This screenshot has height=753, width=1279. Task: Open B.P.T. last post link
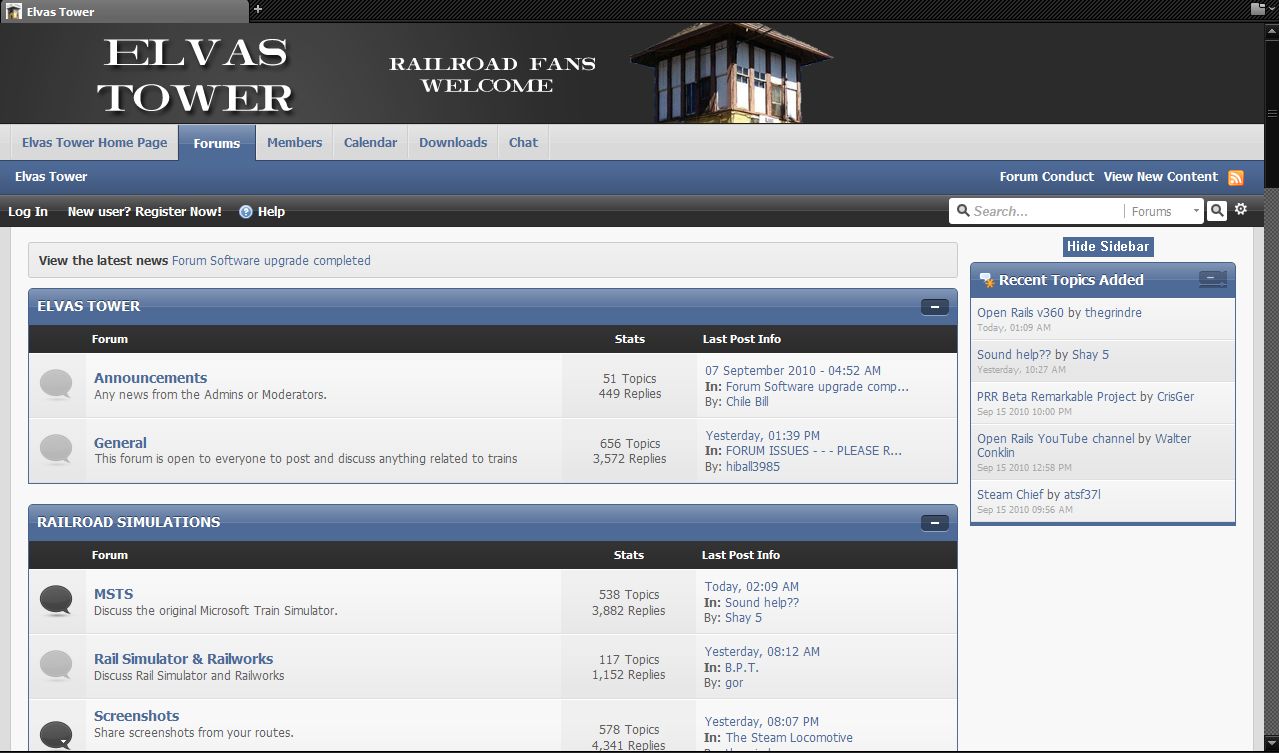point(742,667)
